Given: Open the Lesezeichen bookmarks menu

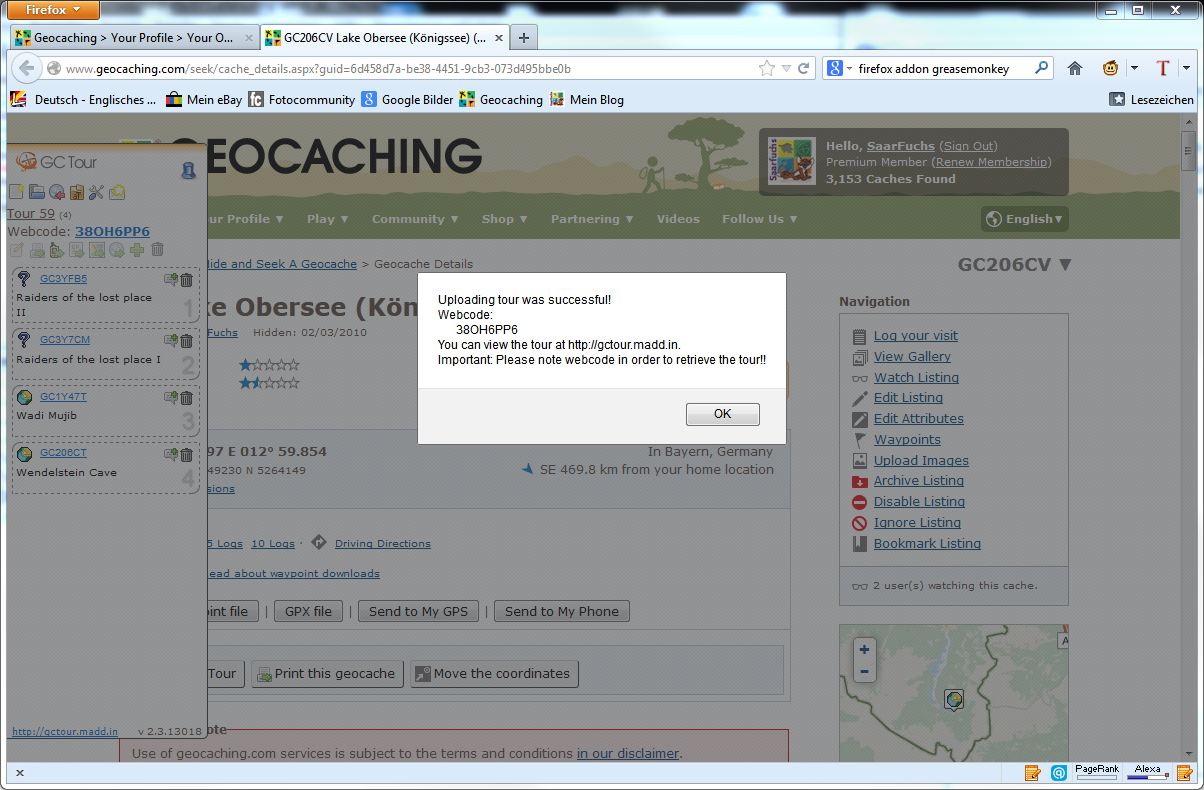Looking at the screenshot, I should (1152, 99).
